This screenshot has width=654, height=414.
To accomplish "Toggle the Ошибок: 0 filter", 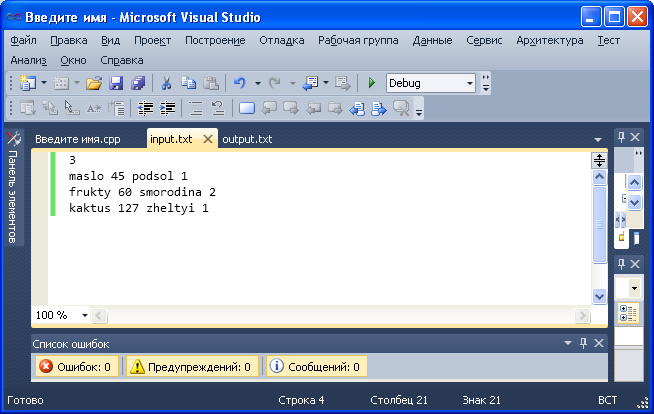I will pos(77,366).
